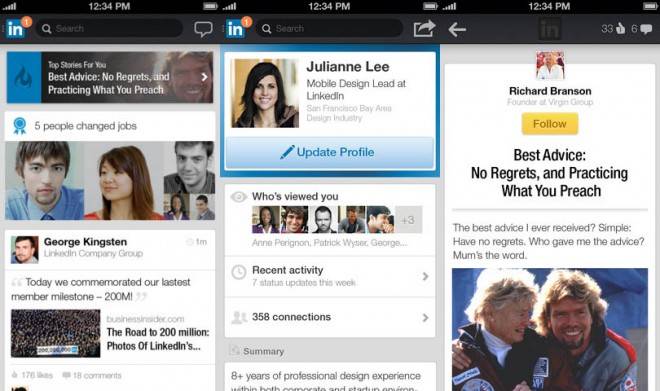This screenshot has width=660, height=391.
Task: Tap the 8+ years of professional design summary
Action: click(x=326, y=381)
